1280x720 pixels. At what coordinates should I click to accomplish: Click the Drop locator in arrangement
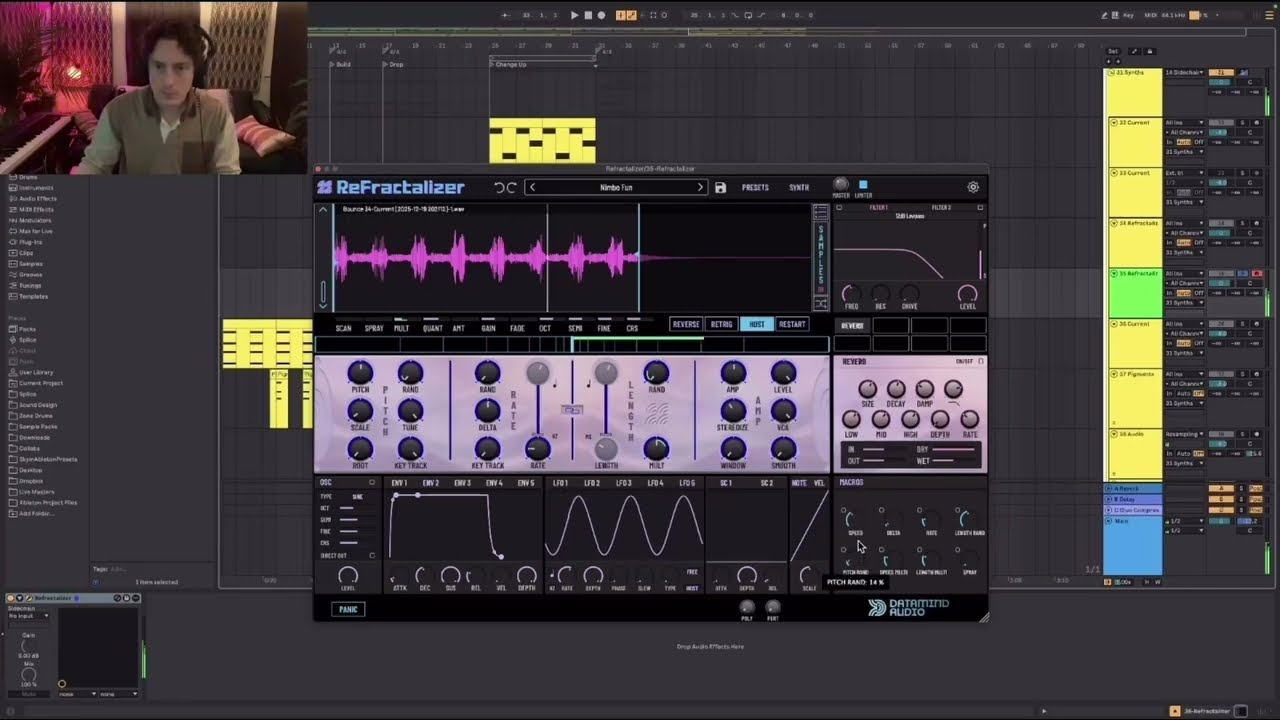[393, 64]
